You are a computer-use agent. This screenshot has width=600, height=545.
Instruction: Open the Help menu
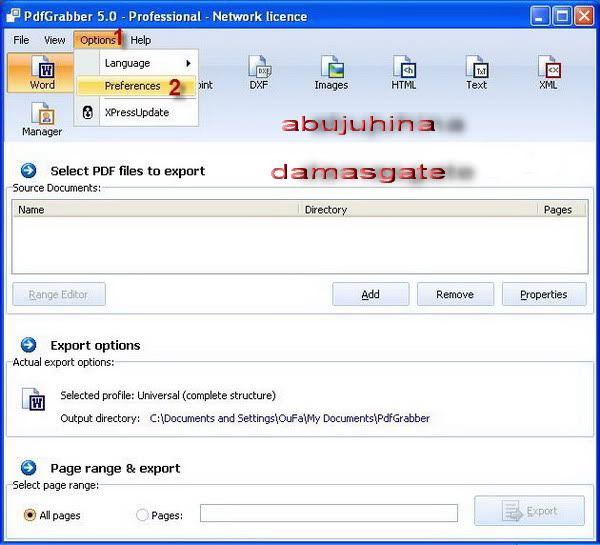click(140, 40)
